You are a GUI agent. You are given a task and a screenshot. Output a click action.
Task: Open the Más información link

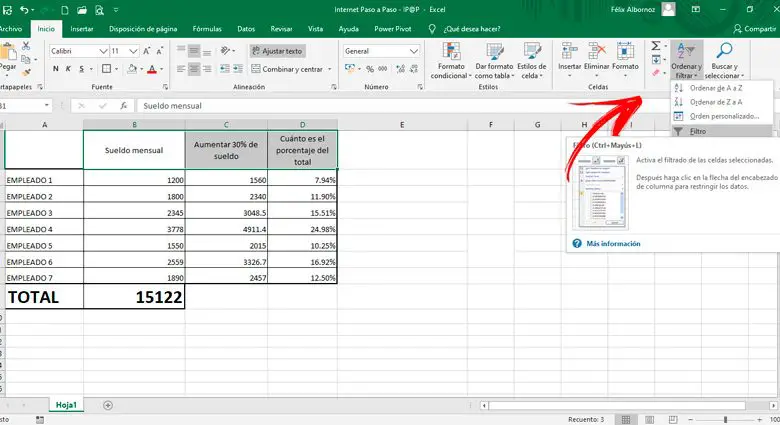(613, 243)
